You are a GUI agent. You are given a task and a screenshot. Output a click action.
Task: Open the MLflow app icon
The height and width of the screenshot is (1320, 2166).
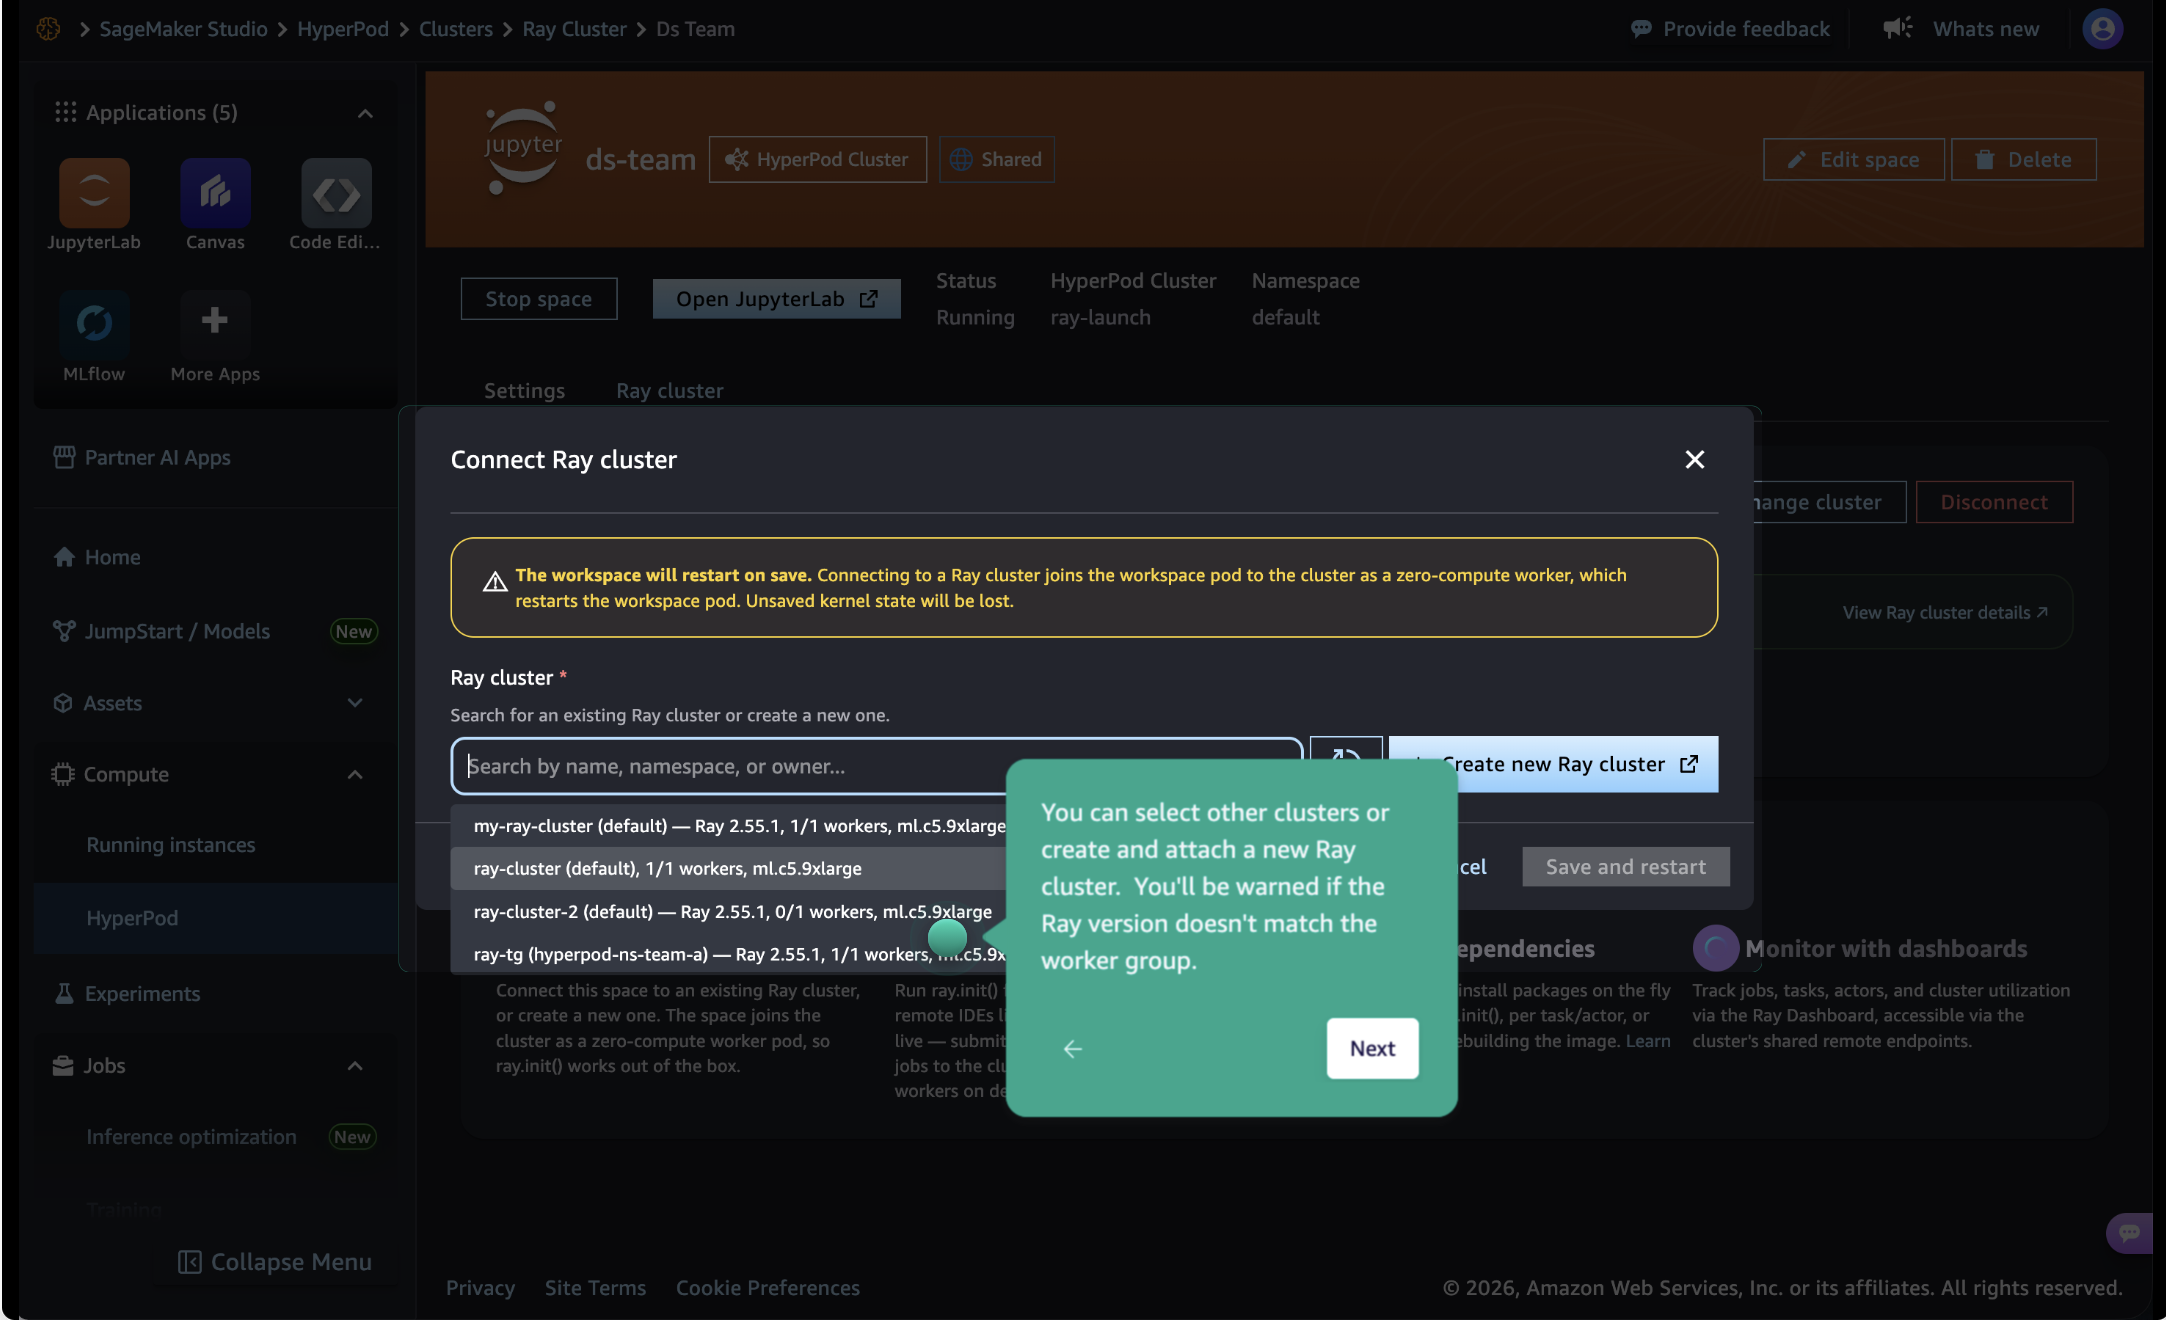pos(94,323)
